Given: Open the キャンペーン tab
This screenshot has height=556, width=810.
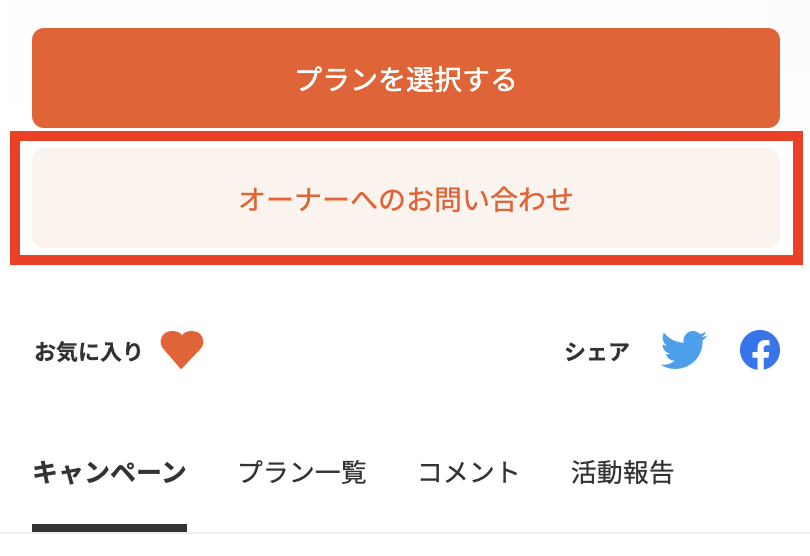Looking at the screenshot, I should tap(109, 472).
